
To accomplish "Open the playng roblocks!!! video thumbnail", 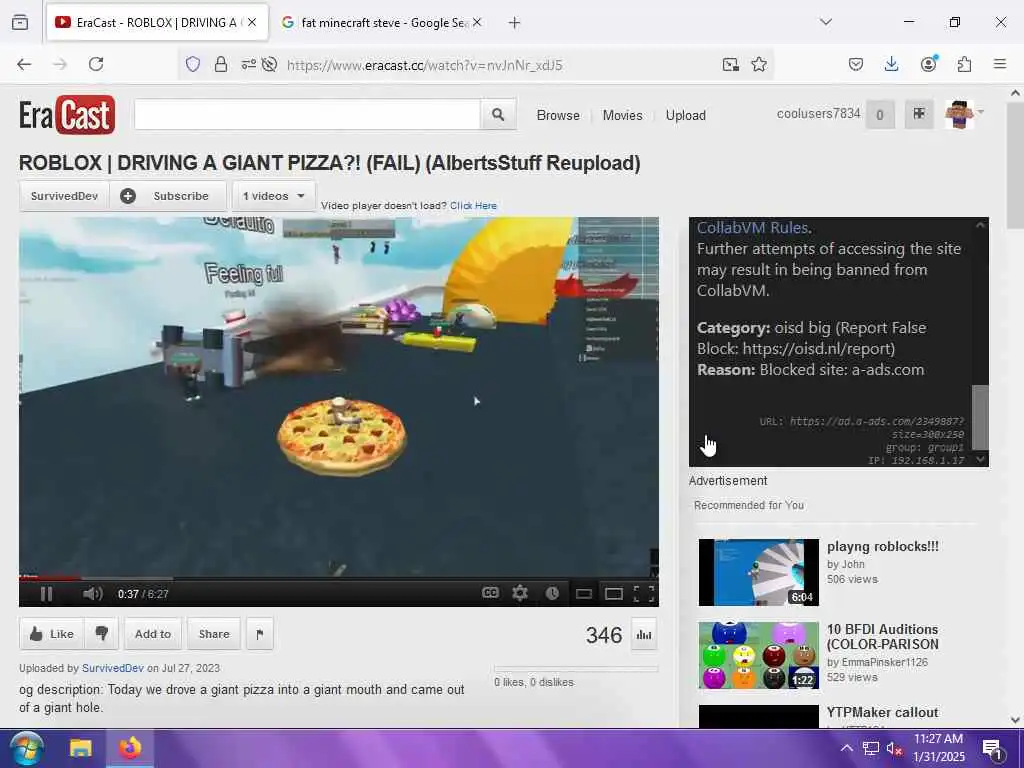I will pyautogui.click(x=759, y=572).
